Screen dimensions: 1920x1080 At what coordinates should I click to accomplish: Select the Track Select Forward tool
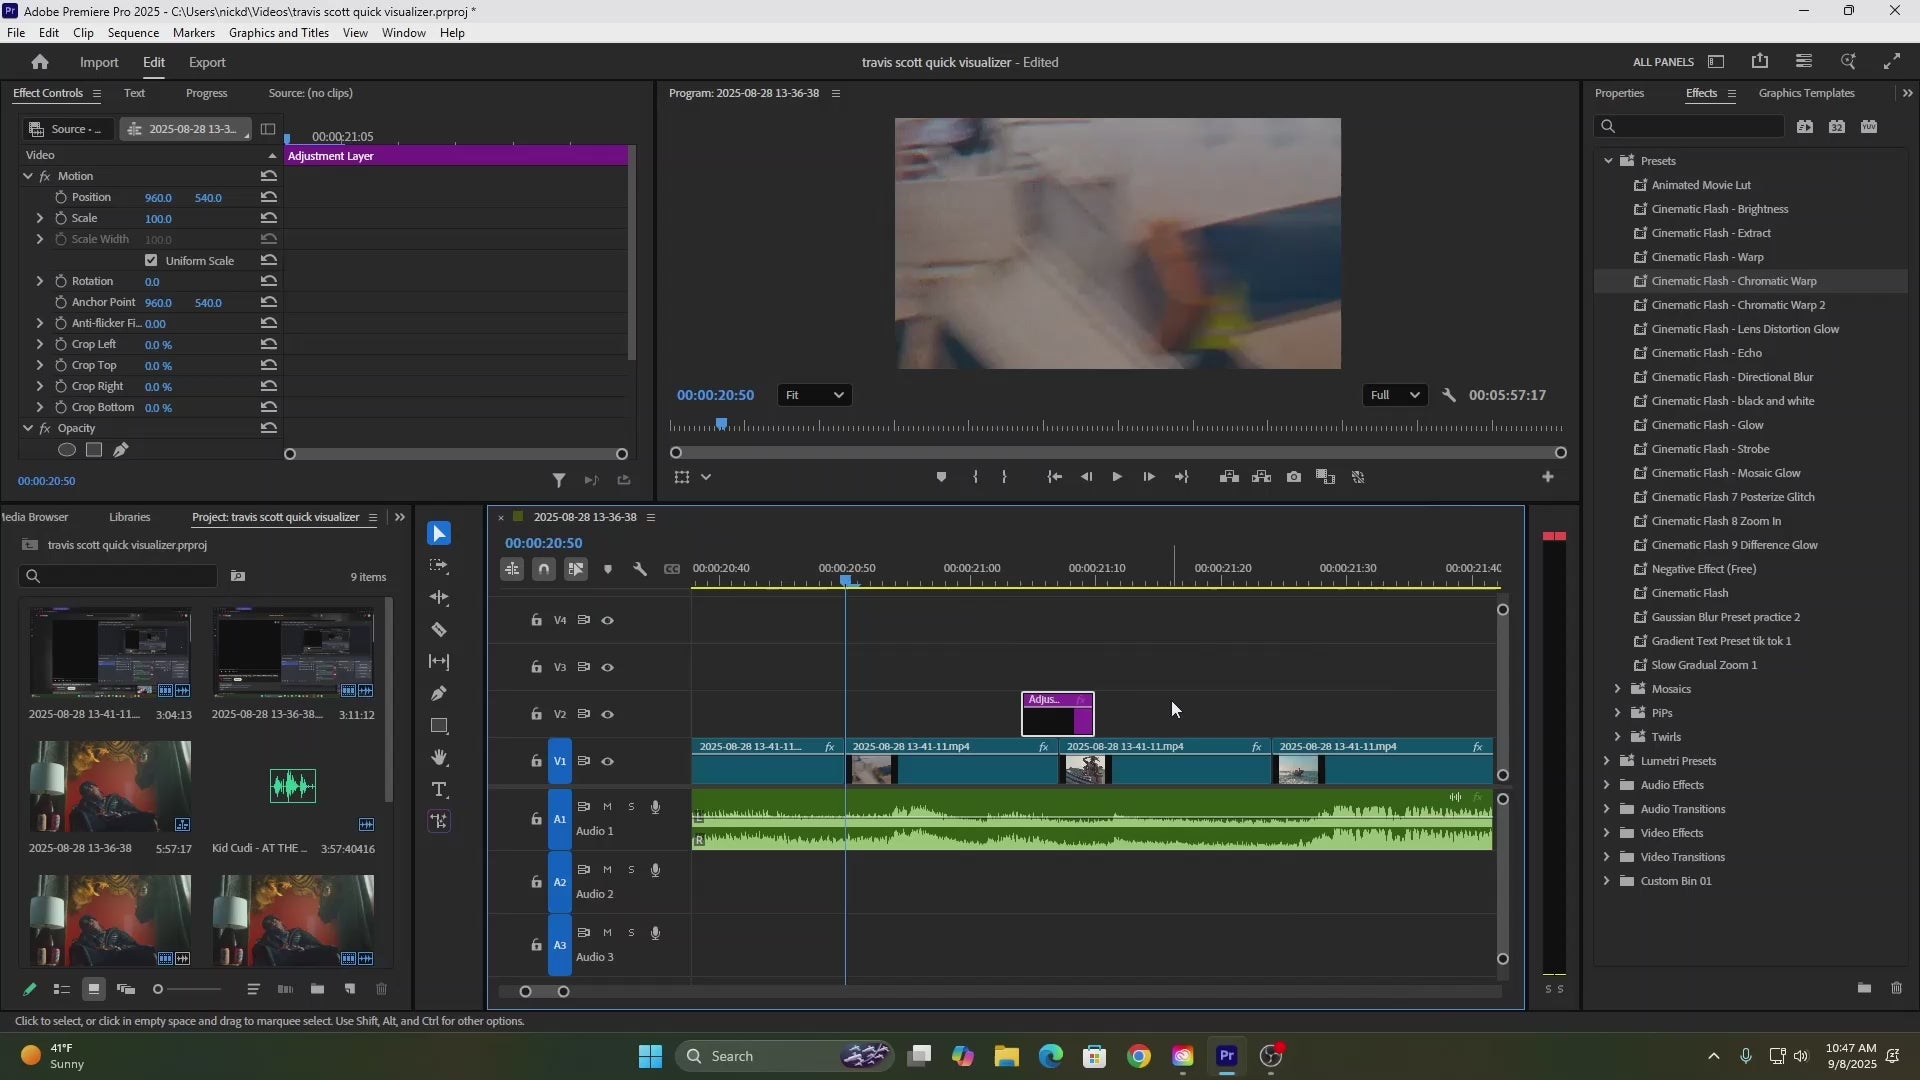pyautogui.click(x=438, y=566)
